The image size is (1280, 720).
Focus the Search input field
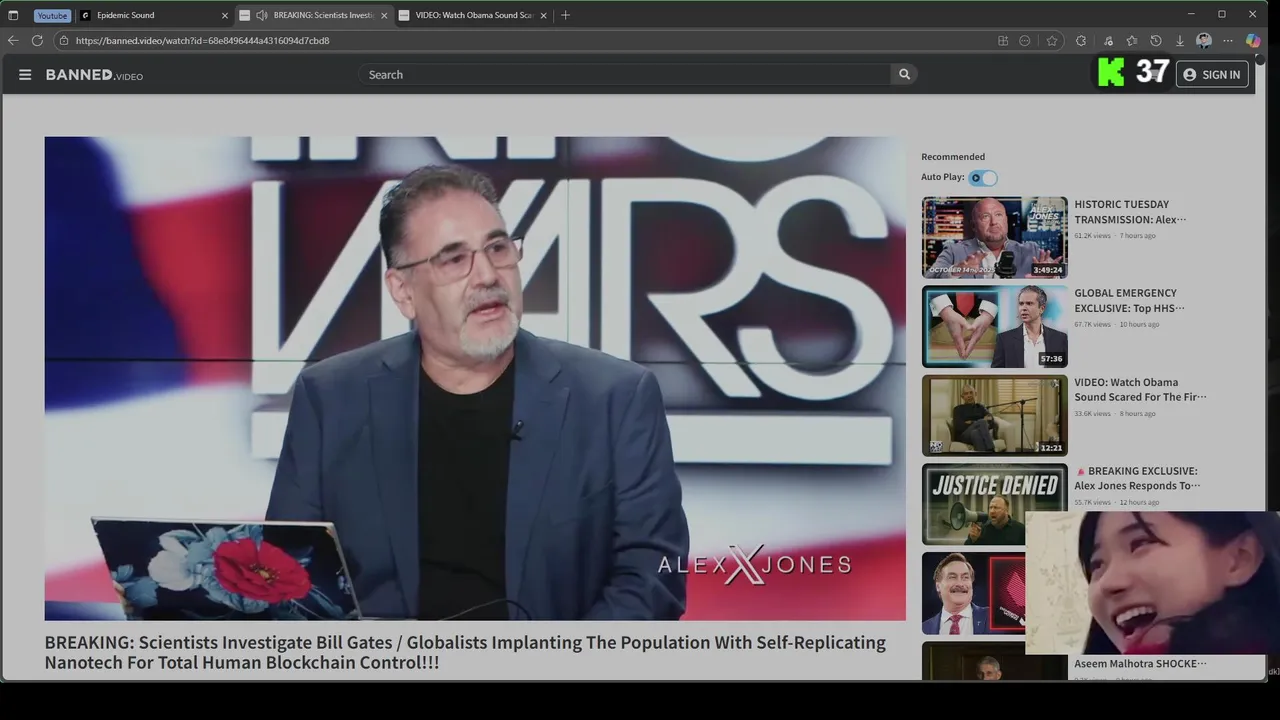tap(624, 75)
